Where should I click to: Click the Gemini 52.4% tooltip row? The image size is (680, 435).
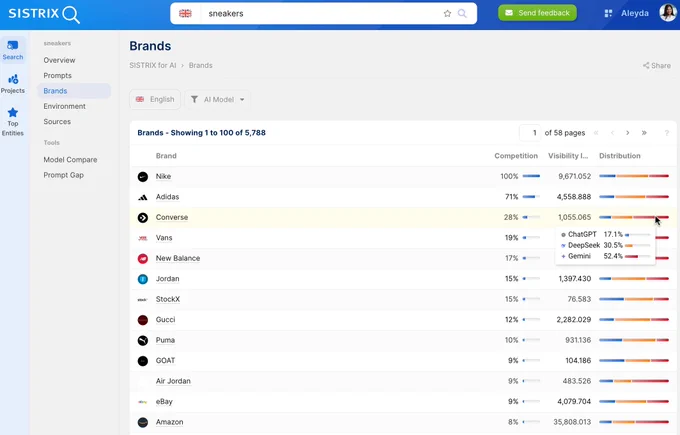[x=605, y=256]
